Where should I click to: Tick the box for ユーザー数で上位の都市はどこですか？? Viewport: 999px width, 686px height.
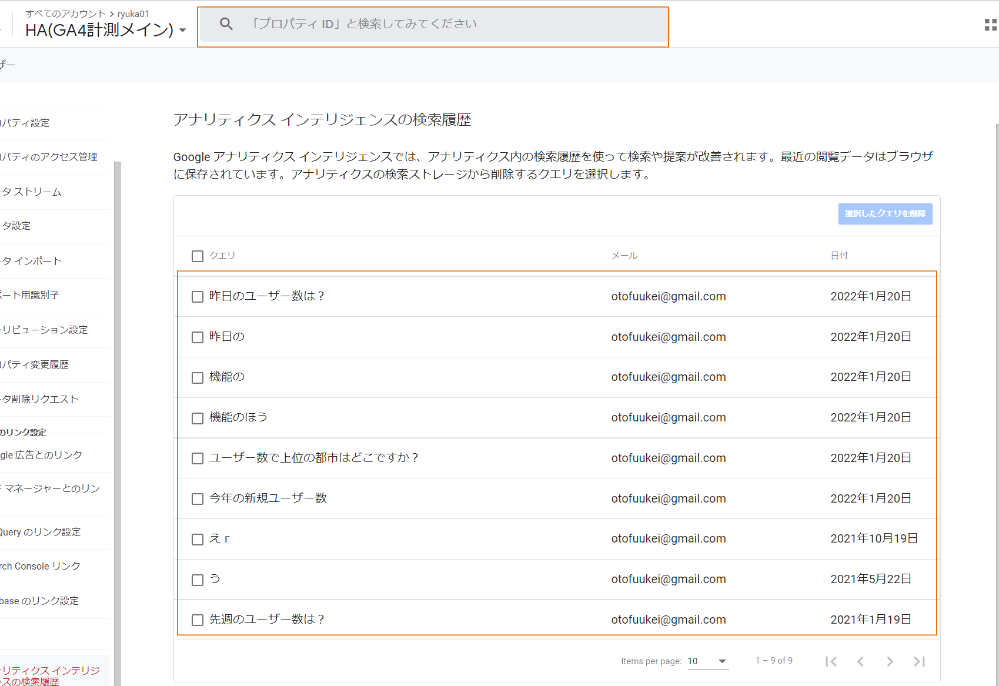pos(198,458)
